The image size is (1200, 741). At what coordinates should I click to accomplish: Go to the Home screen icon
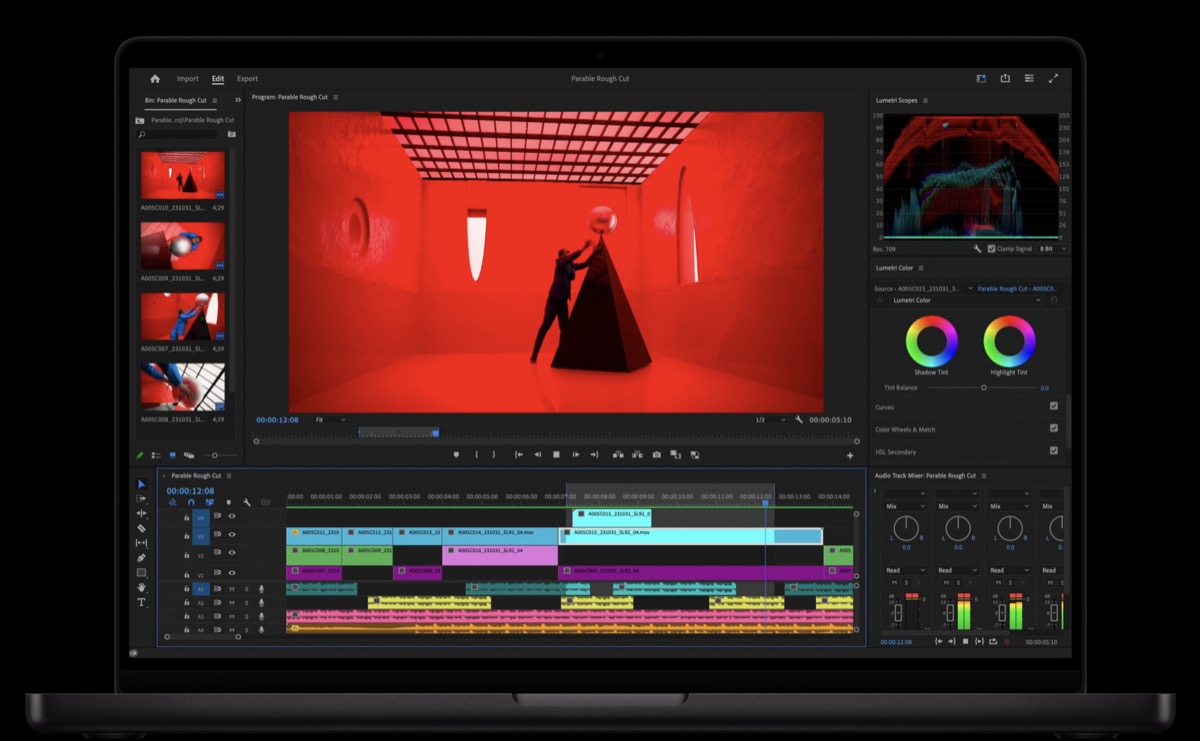[155, 79]
